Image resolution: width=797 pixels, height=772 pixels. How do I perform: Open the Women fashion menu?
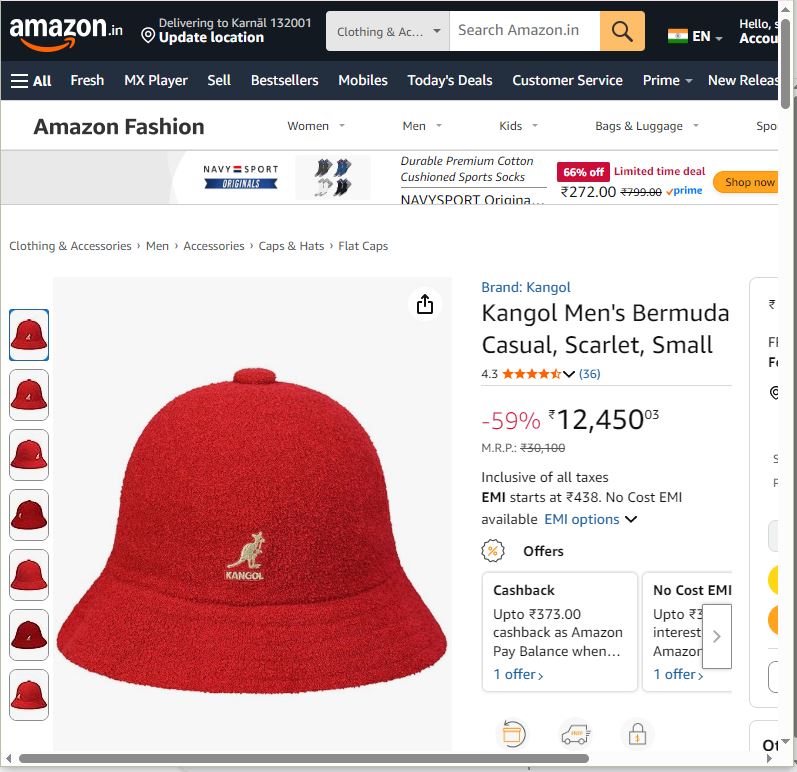[x=316, y=126]
